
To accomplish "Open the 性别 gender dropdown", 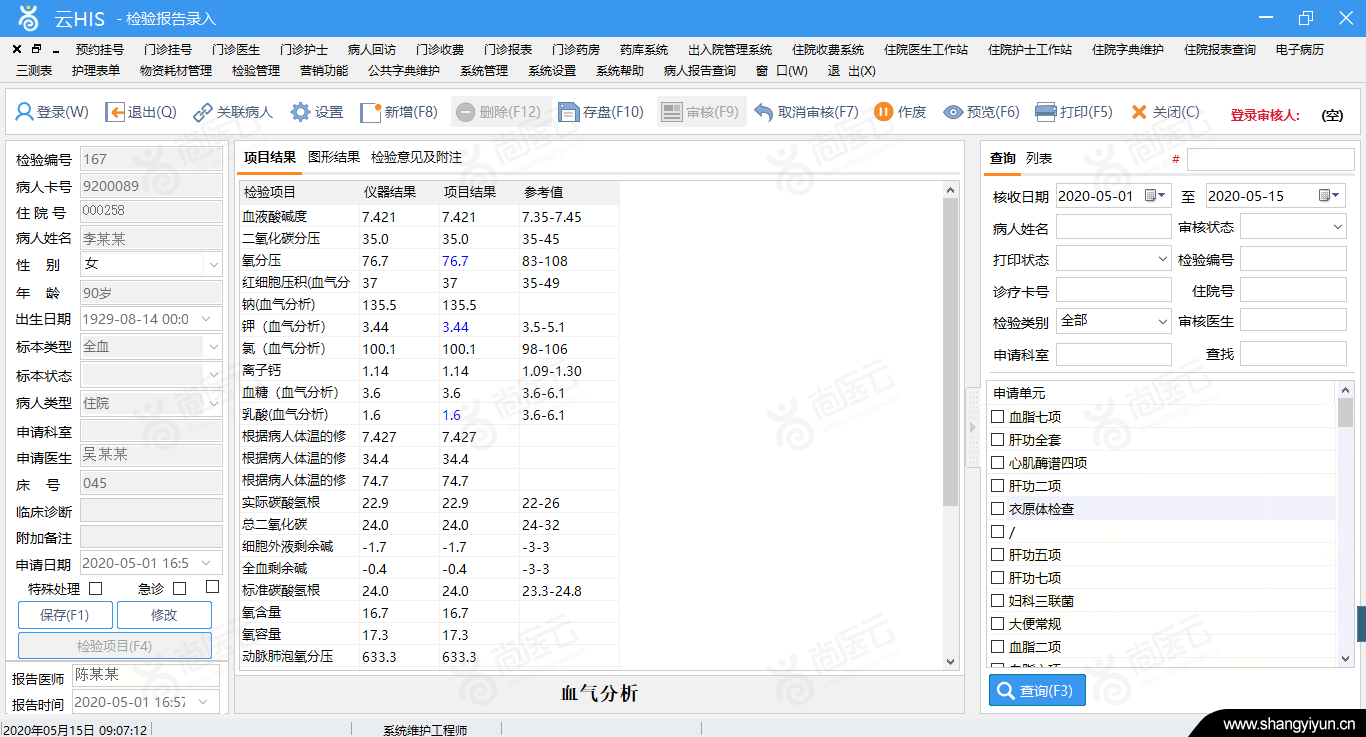I will click(x=213, y=265).
